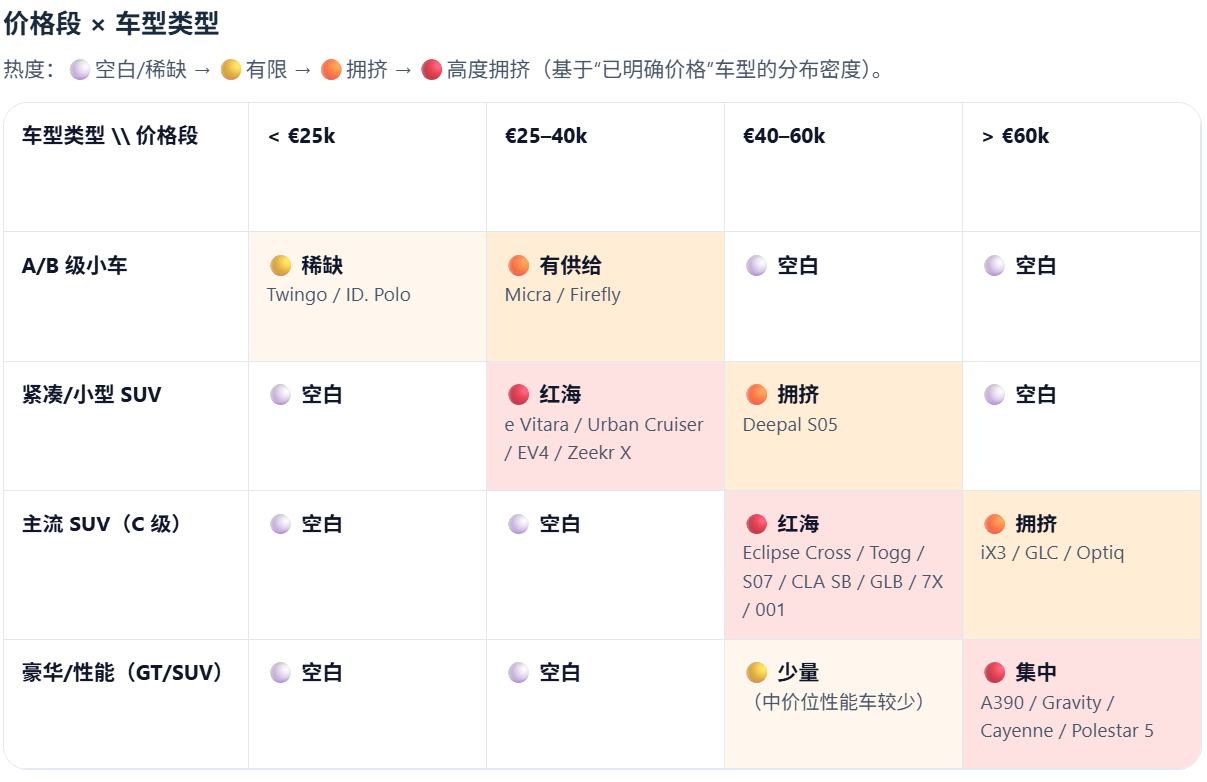Select the > €60k column header
Screen dimensions: 1207x782
(x=1015, y=136)
